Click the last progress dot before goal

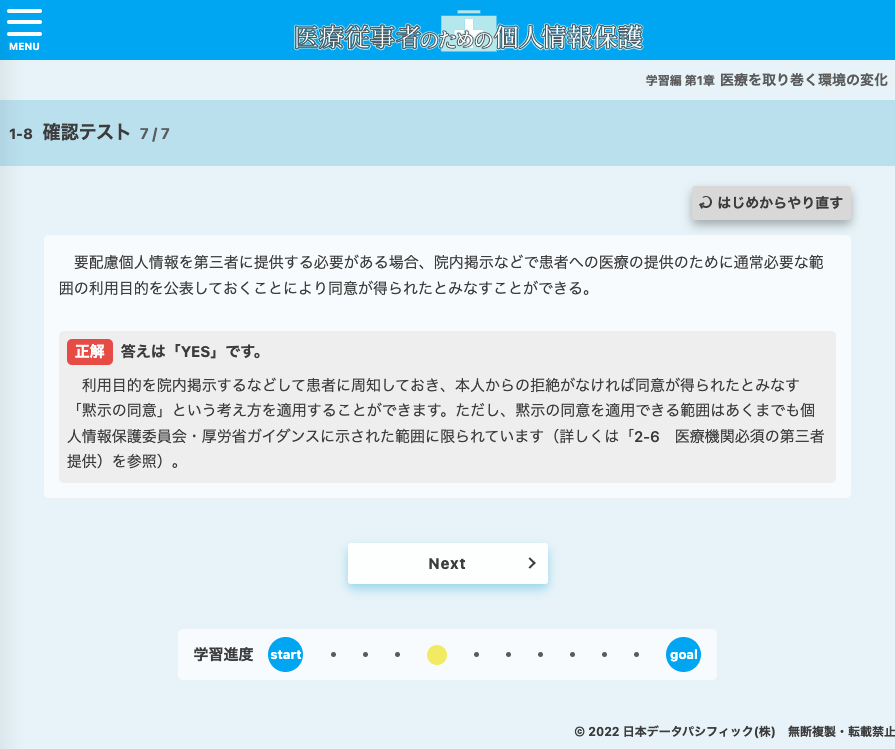tap(636, 655)
